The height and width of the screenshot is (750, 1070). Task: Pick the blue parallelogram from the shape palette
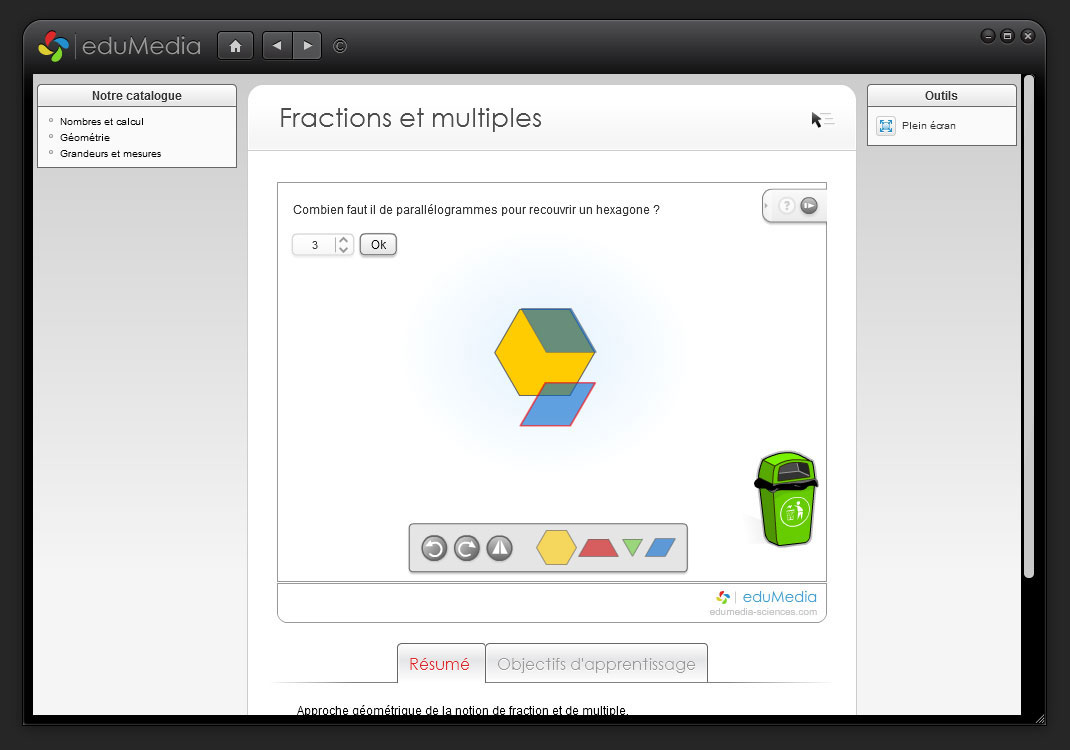pos(660,547)
